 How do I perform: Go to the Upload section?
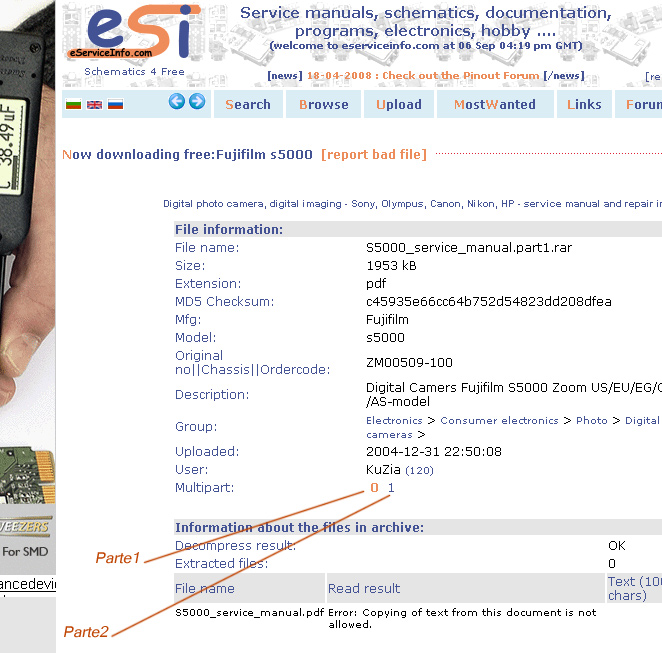tap(399, 104)
